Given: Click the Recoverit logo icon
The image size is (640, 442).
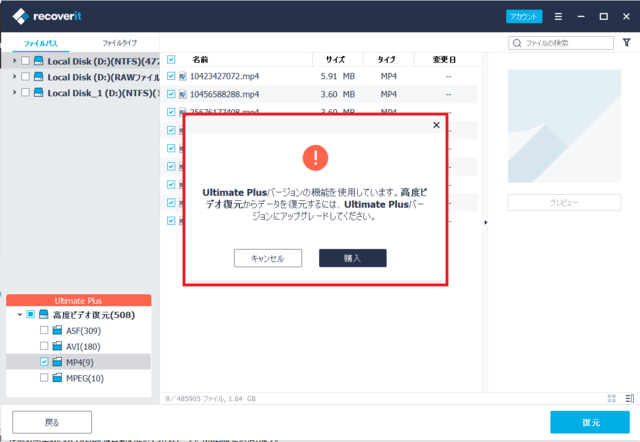Looking at the screenshot, I should click(x=20, y=16).
